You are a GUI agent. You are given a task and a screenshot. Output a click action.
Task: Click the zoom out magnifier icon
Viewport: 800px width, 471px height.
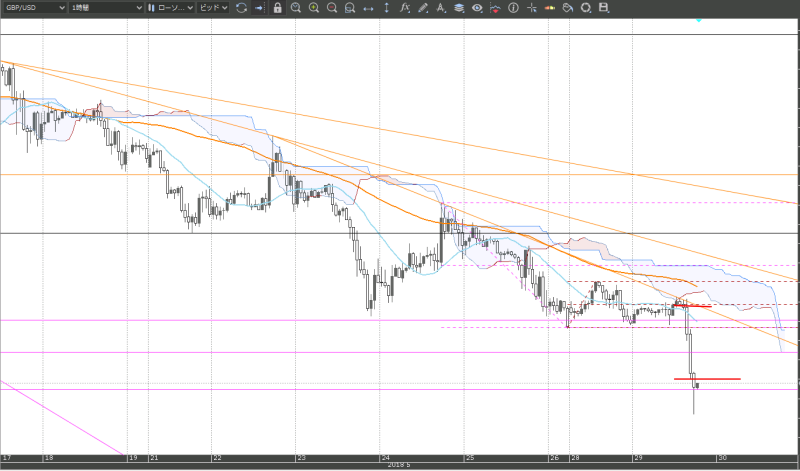(332, 8)
